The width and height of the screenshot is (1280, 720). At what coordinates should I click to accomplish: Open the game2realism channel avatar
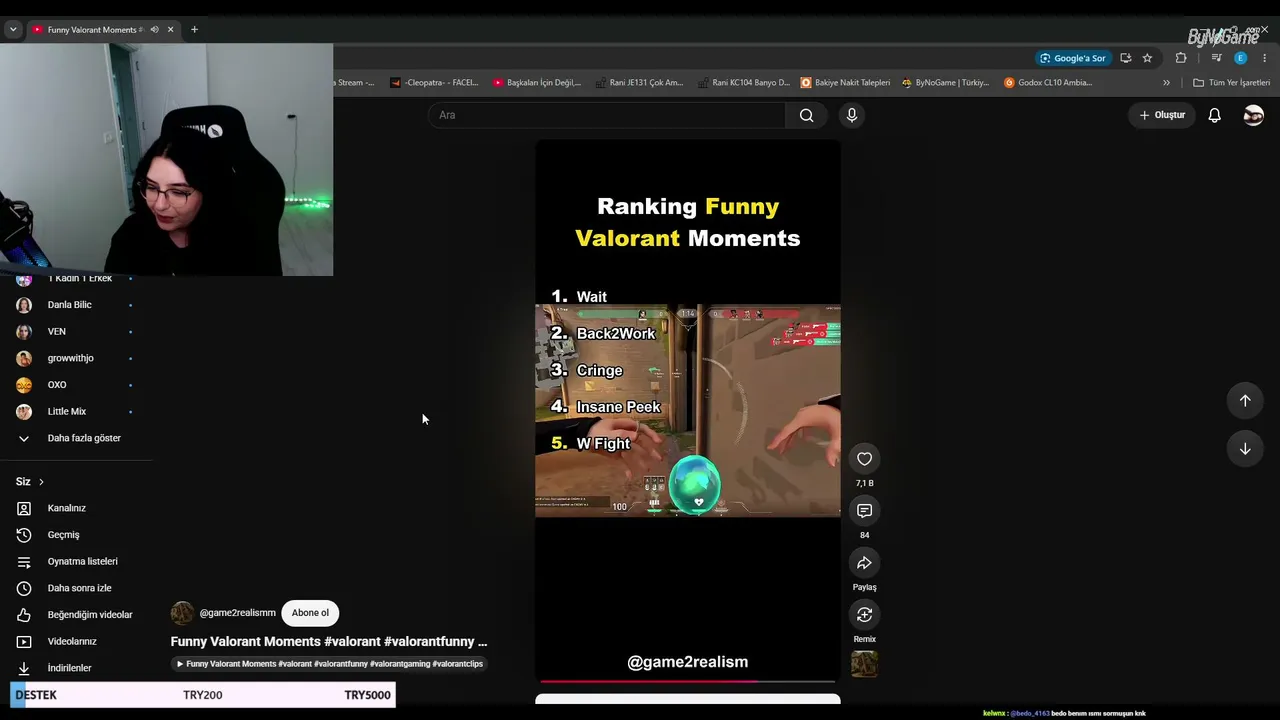pyautogui.click(x=182, y=613)
